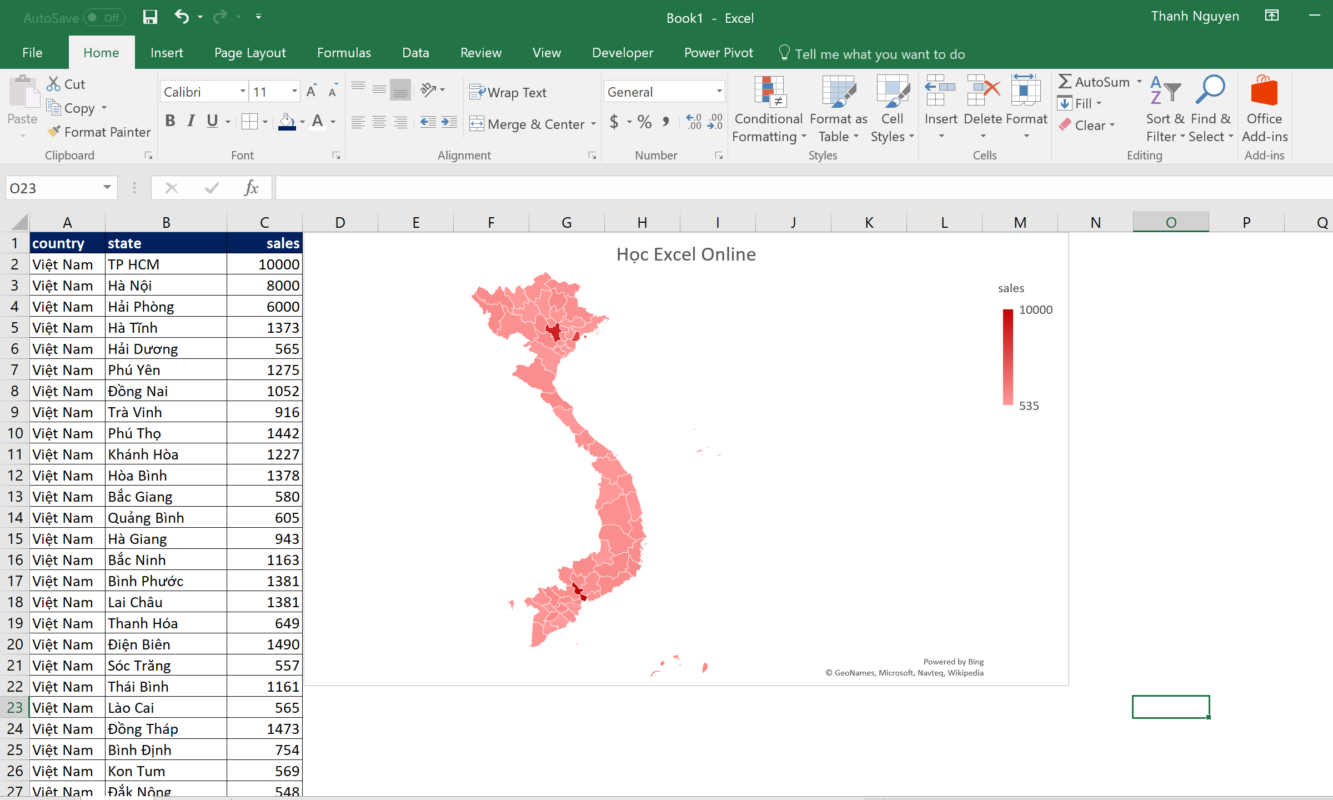Click the Học Excel Online chart title
This screenshot has height=800, width=1333.
[x=686, y=254]
